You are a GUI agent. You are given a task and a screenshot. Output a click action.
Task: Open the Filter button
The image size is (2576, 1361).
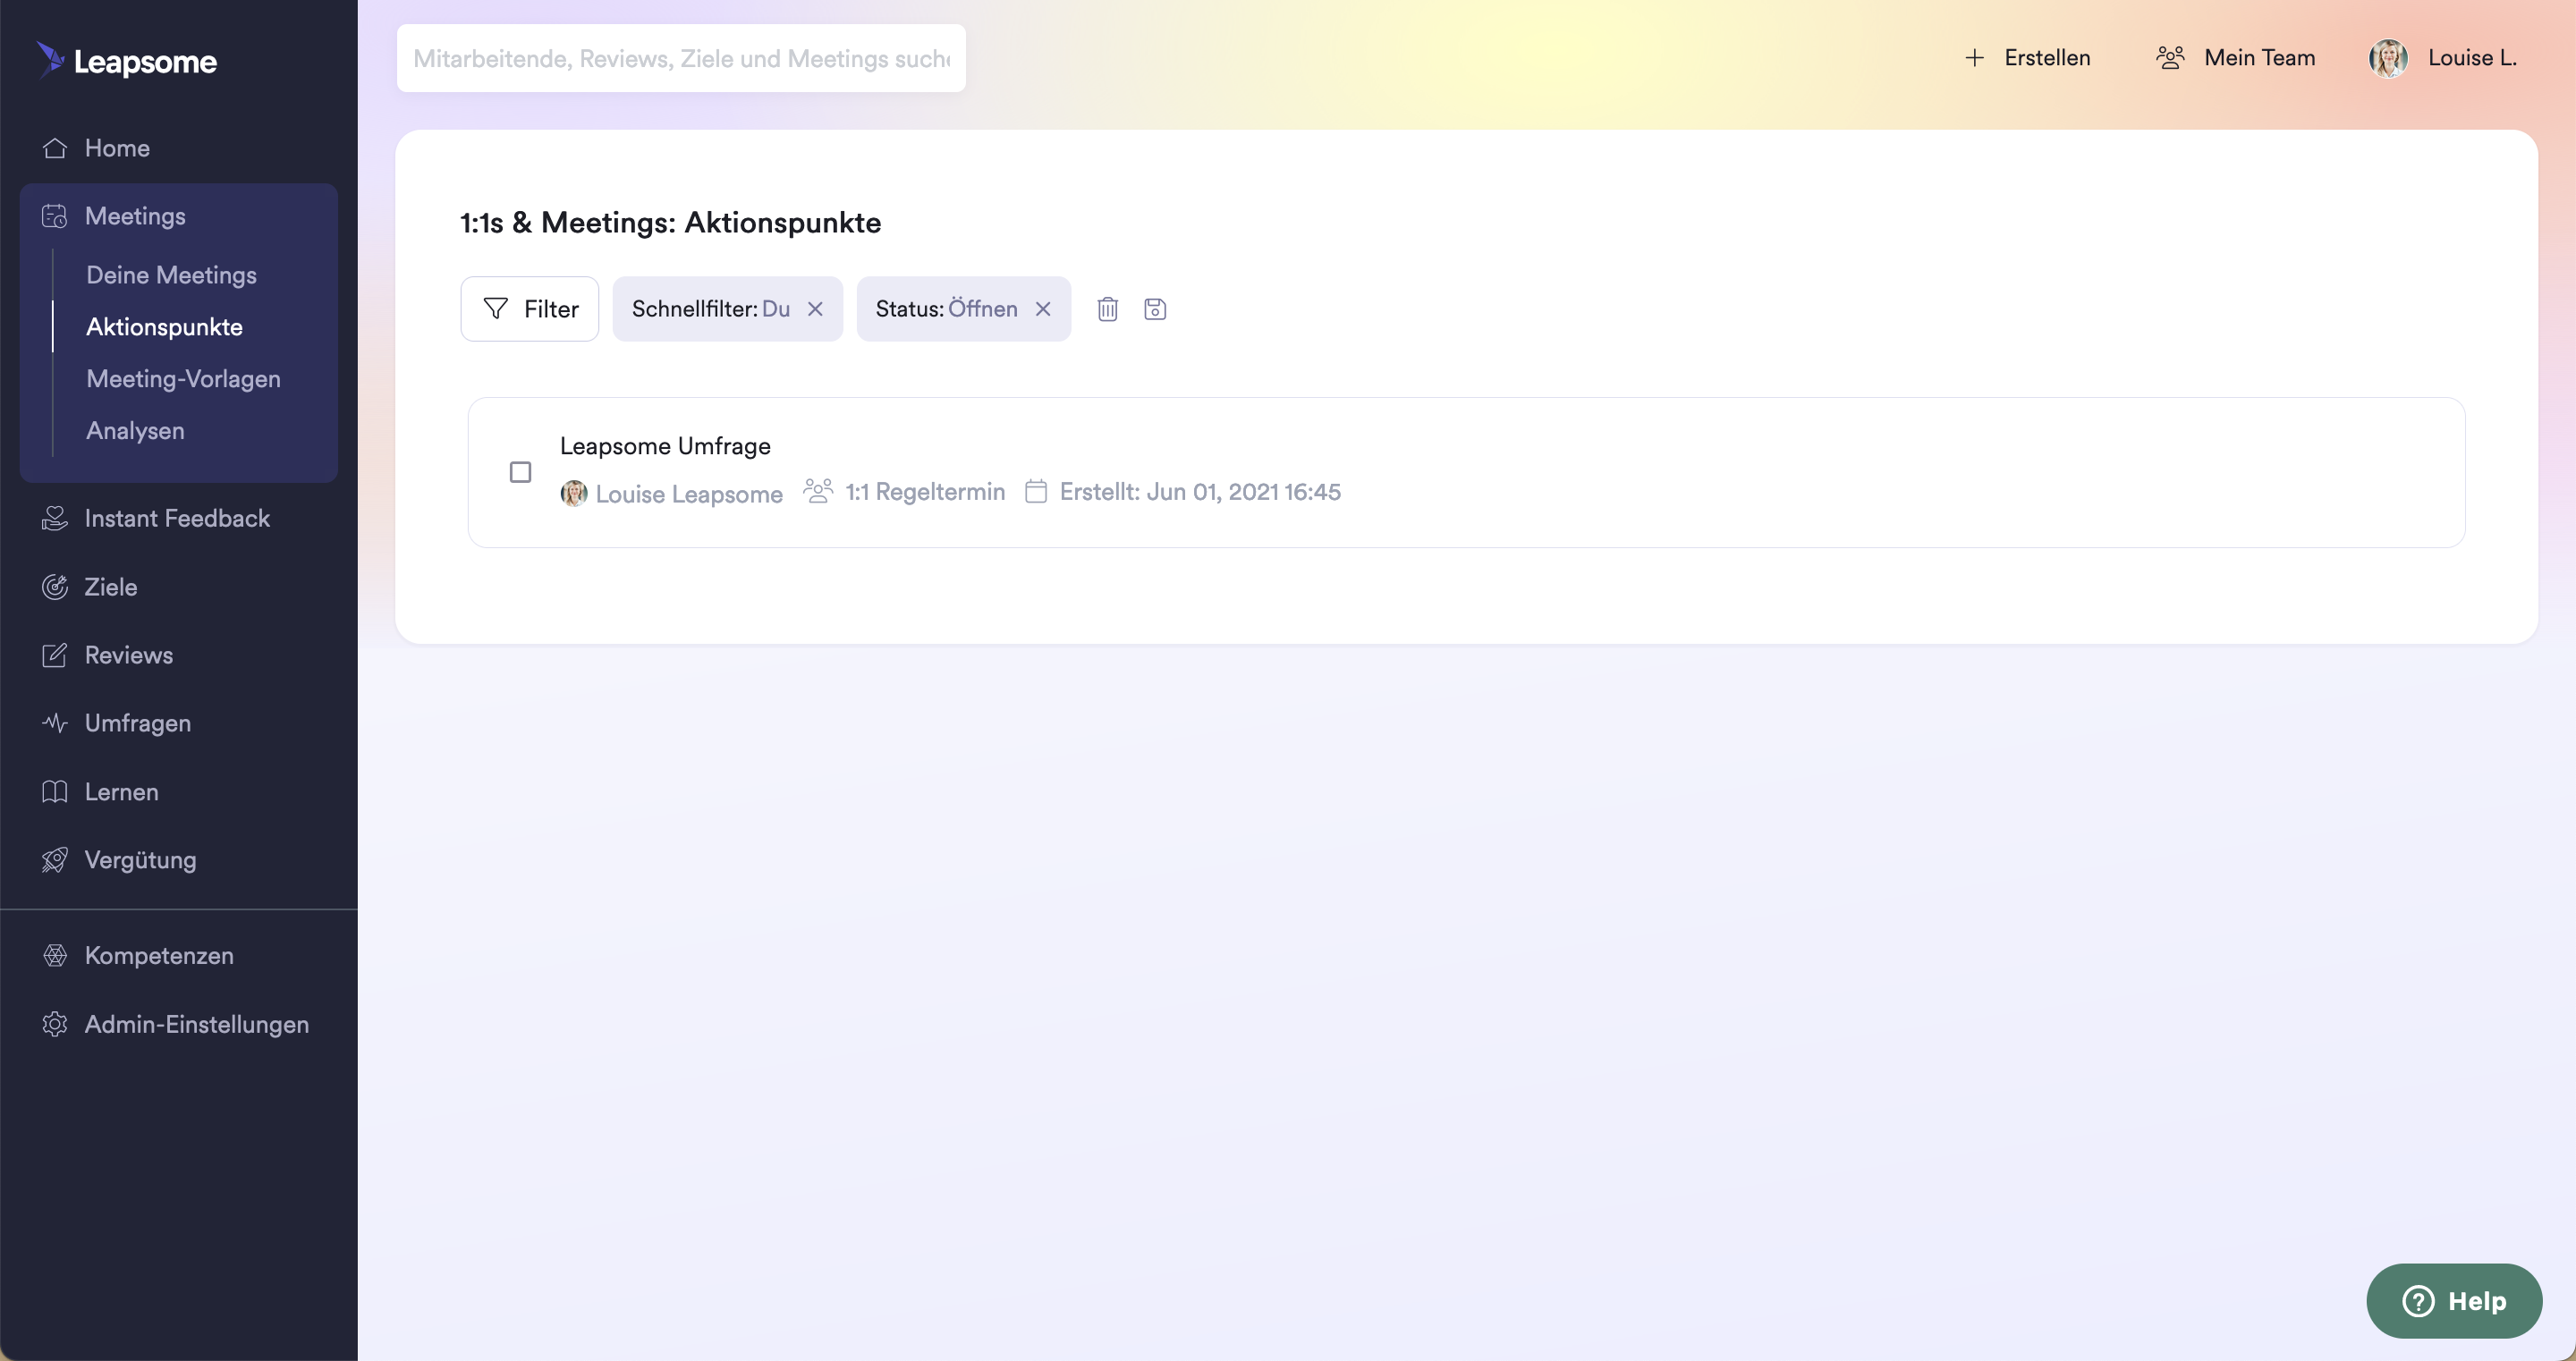(530, 309)
